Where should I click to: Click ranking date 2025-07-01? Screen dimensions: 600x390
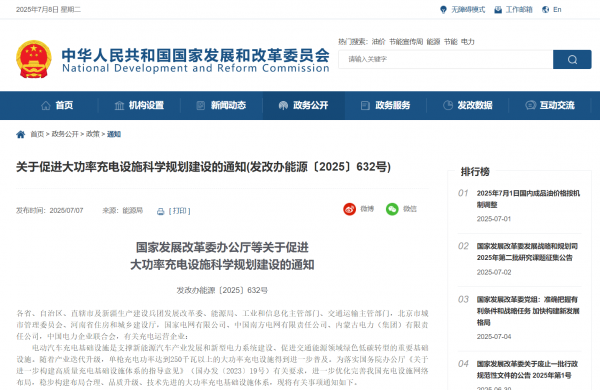pyautogui.click(x=494, y=219)
